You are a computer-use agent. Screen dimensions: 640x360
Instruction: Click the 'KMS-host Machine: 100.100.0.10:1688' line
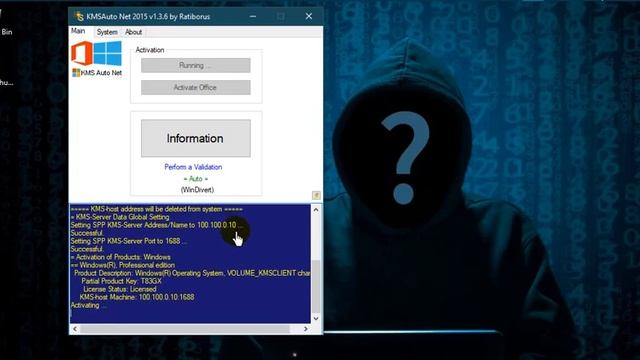coord(137,297)
